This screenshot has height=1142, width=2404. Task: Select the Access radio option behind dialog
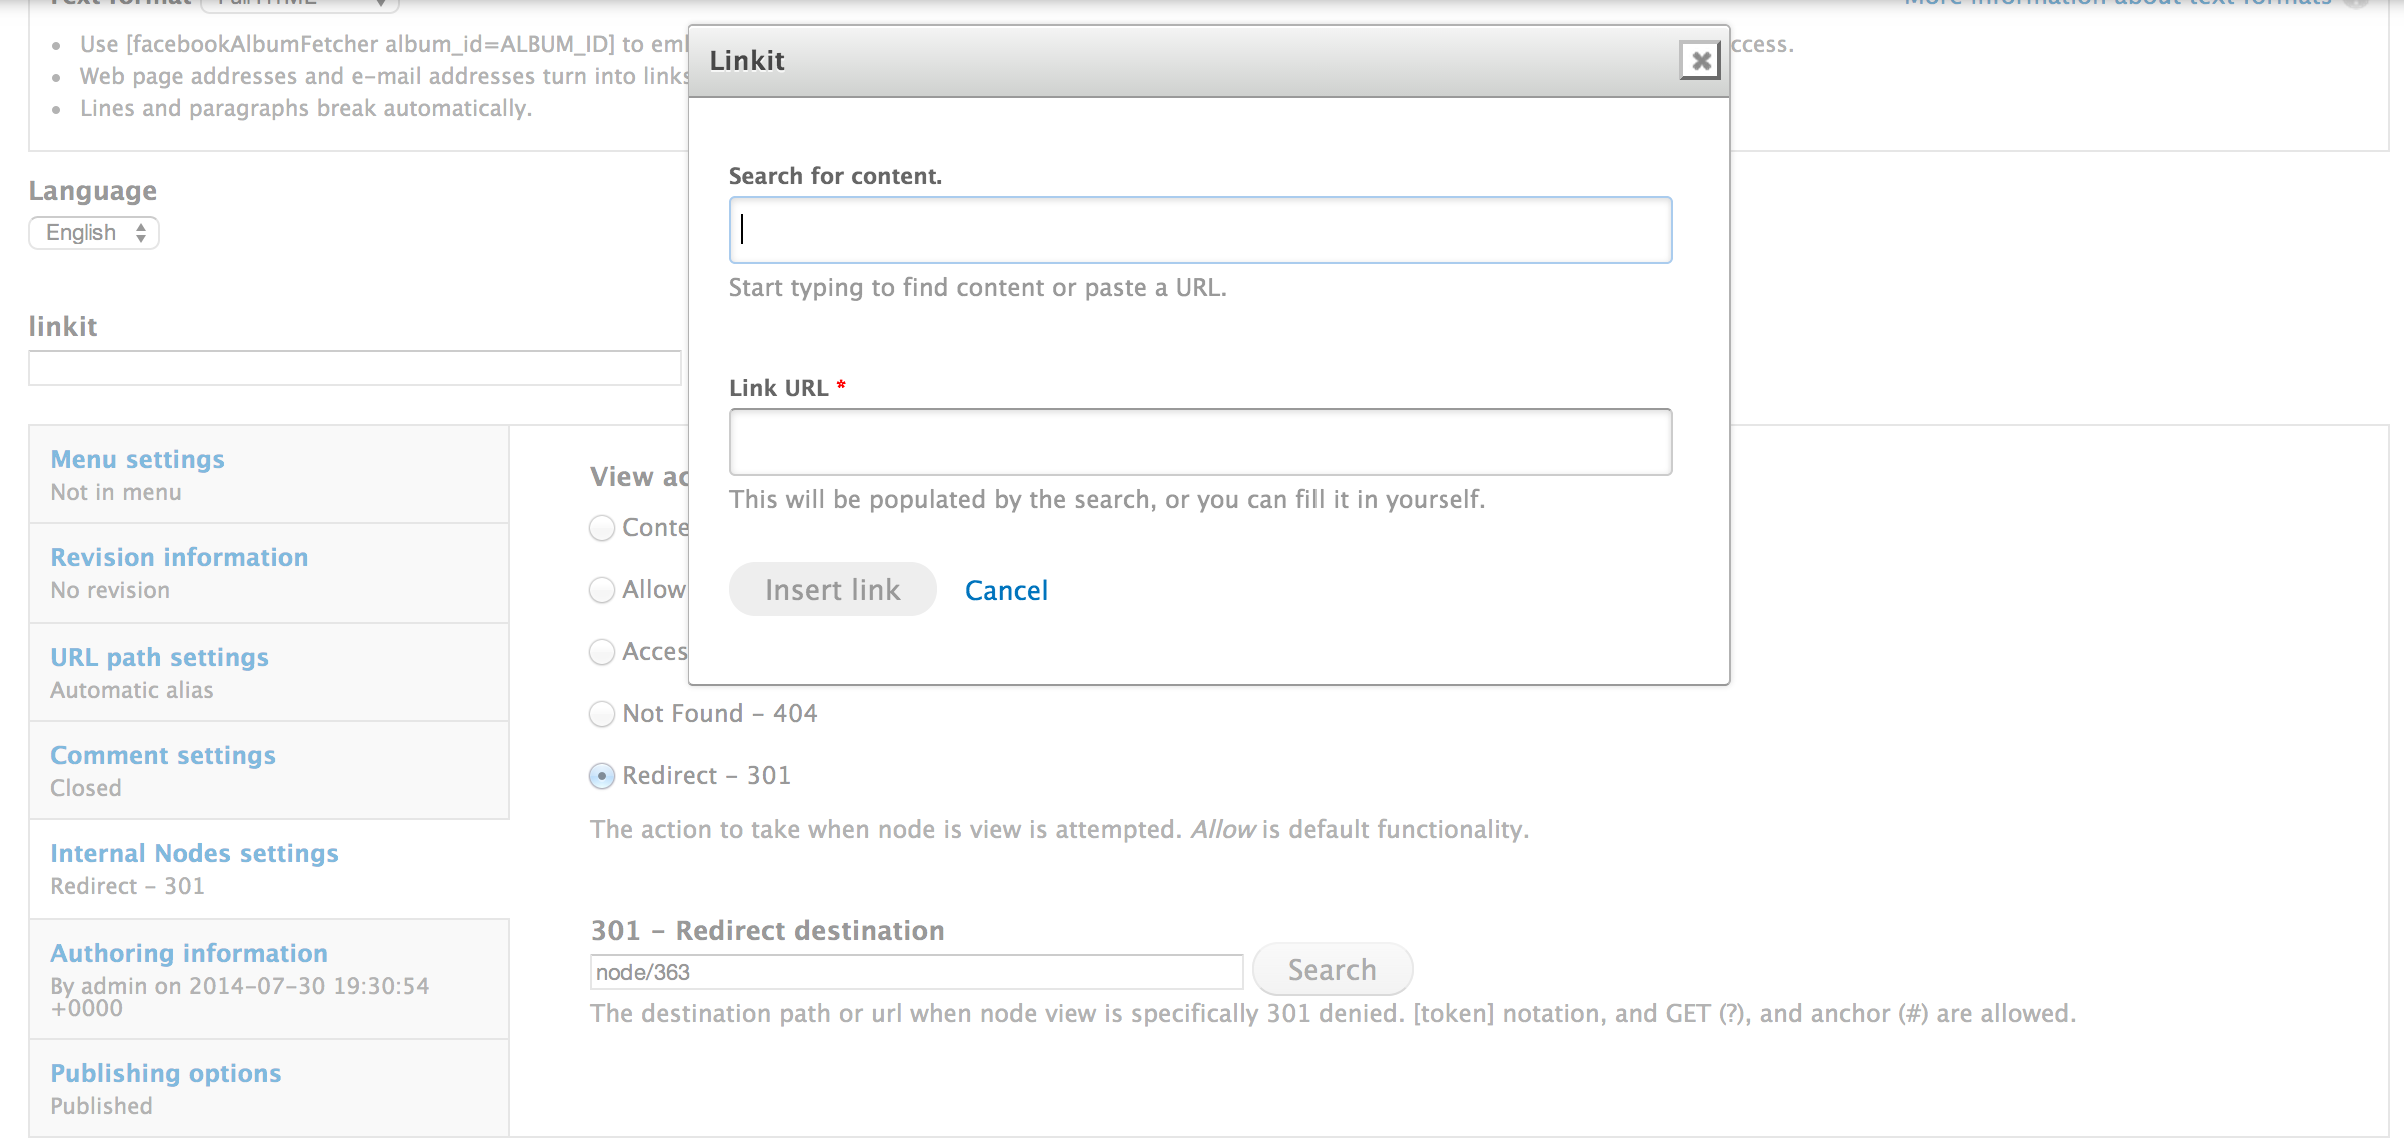pyautogui.click(x=602, y=652)
